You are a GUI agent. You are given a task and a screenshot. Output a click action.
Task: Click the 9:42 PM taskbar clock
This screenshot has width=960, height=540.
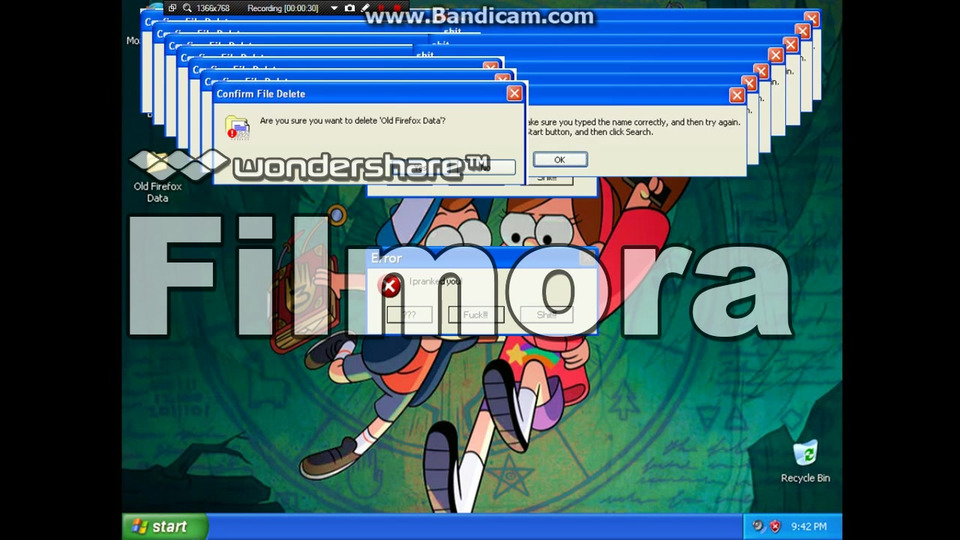[808, 527]
